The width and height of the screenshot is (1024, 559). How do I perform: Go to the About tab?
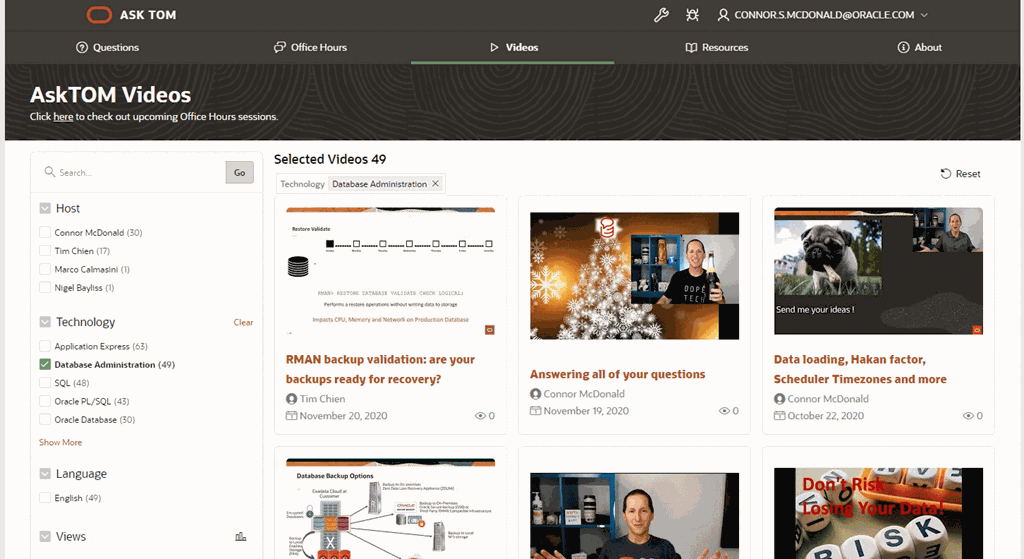[x=920, y=47]
